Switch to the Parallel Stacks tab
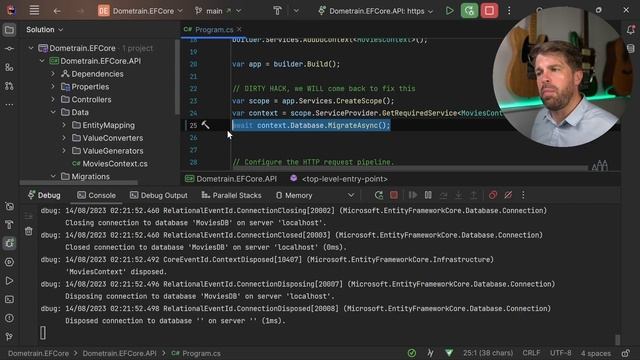Screen dimensions: 640x360 231,195
